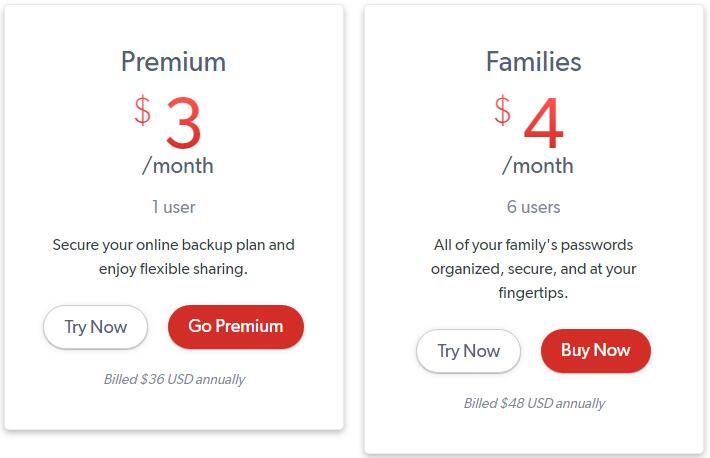Click 'Billed $48 USD annually' note

pos(534,403)
